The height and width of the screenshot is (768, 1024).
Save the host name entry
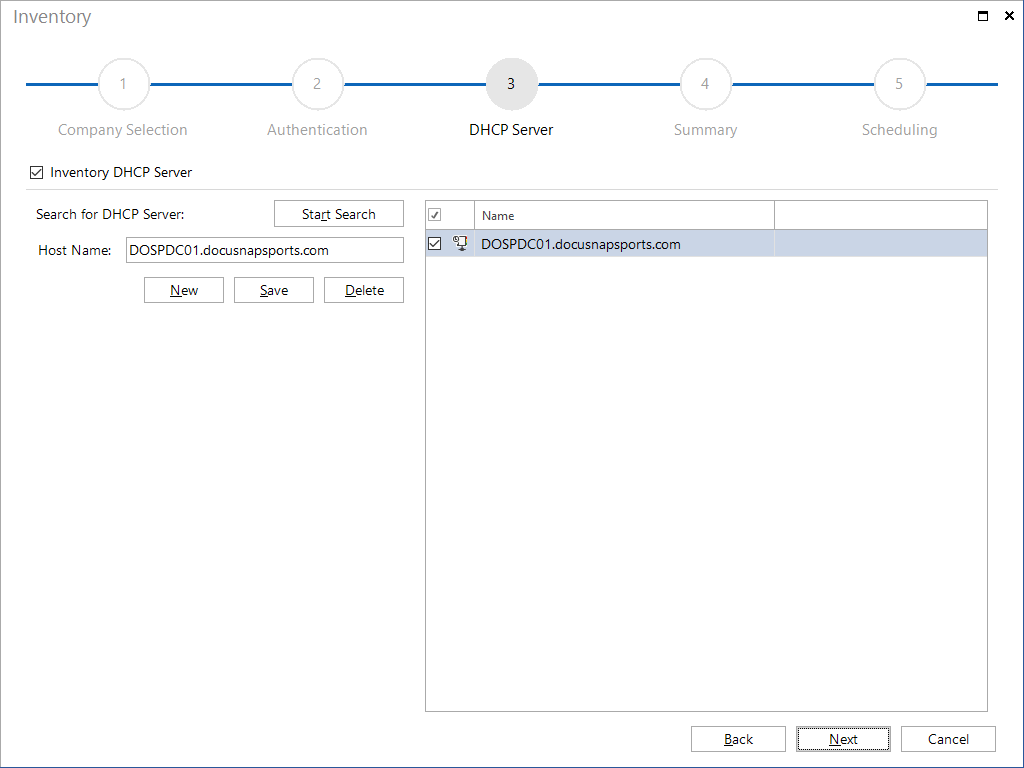coord(274,290)
